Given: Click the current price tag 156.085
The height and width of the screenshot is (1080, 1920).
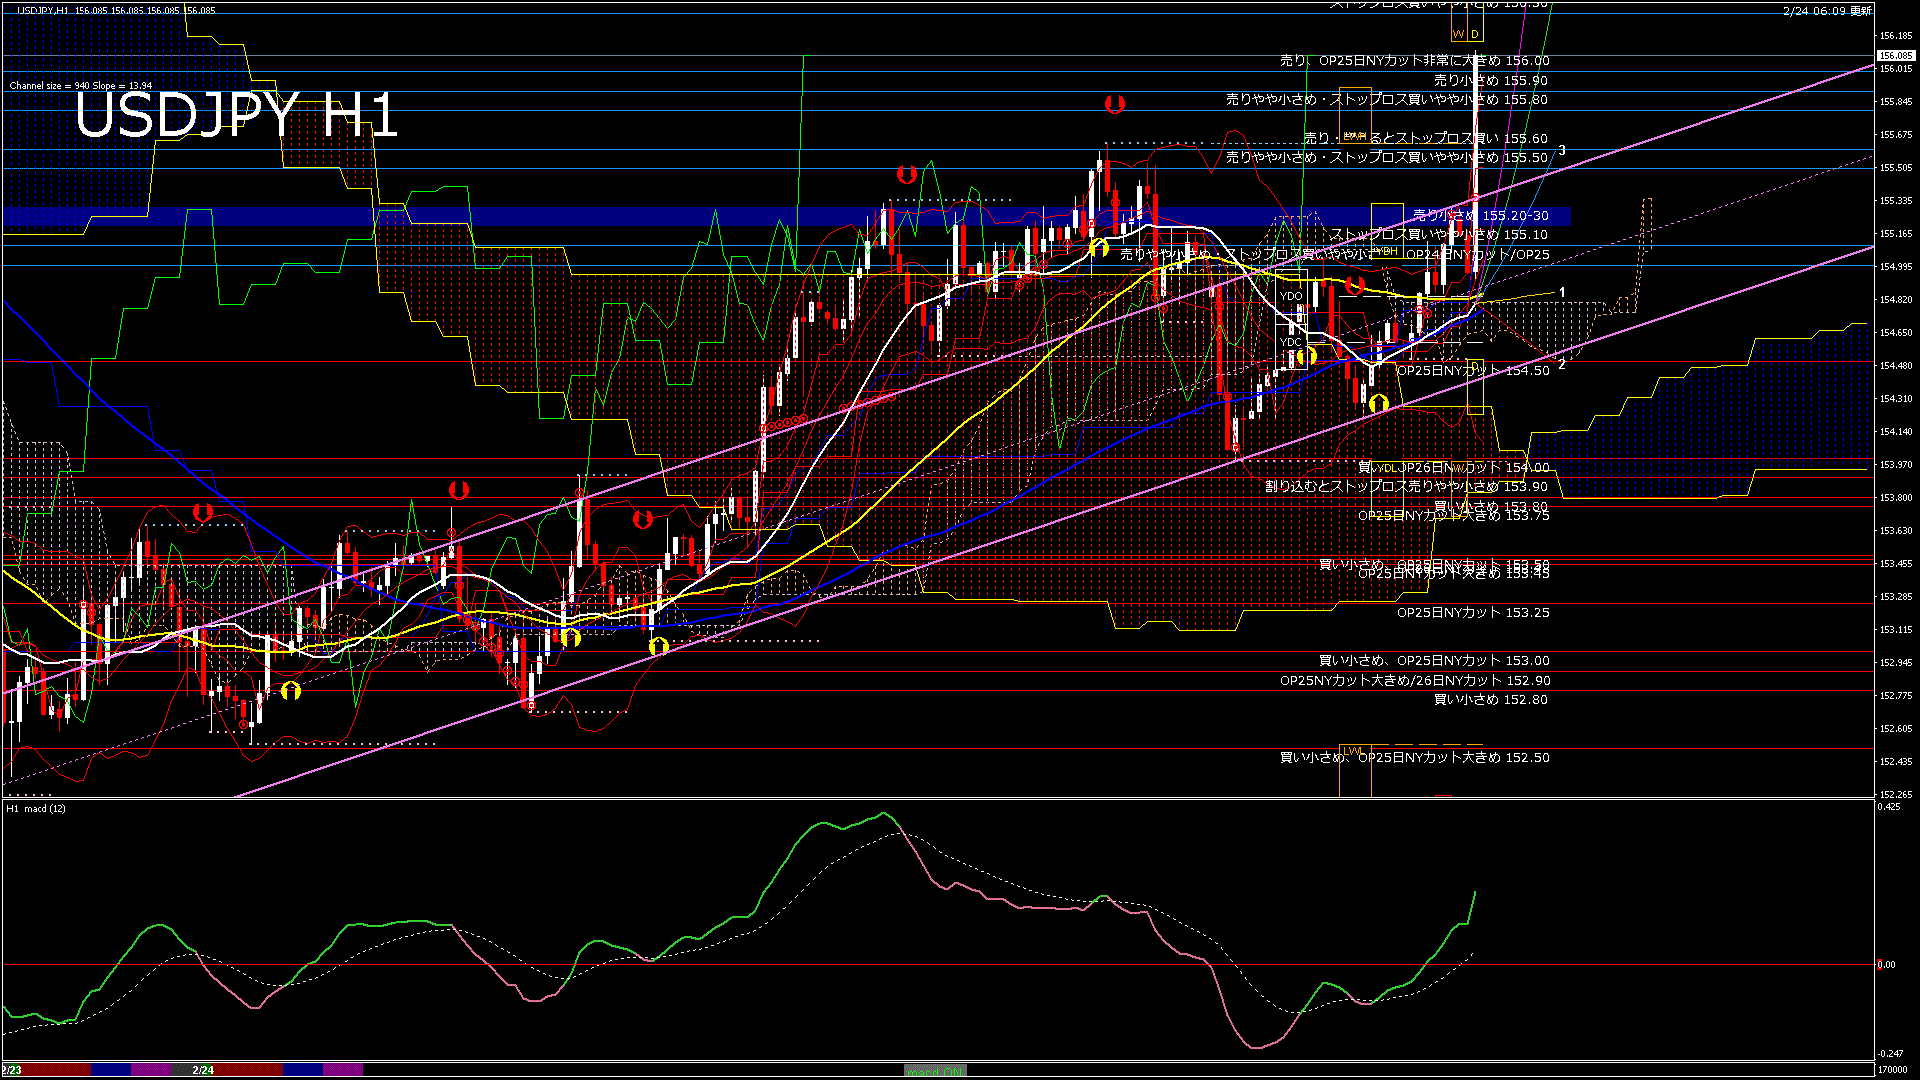Looking at the screenshot, I should [1895, 56].
